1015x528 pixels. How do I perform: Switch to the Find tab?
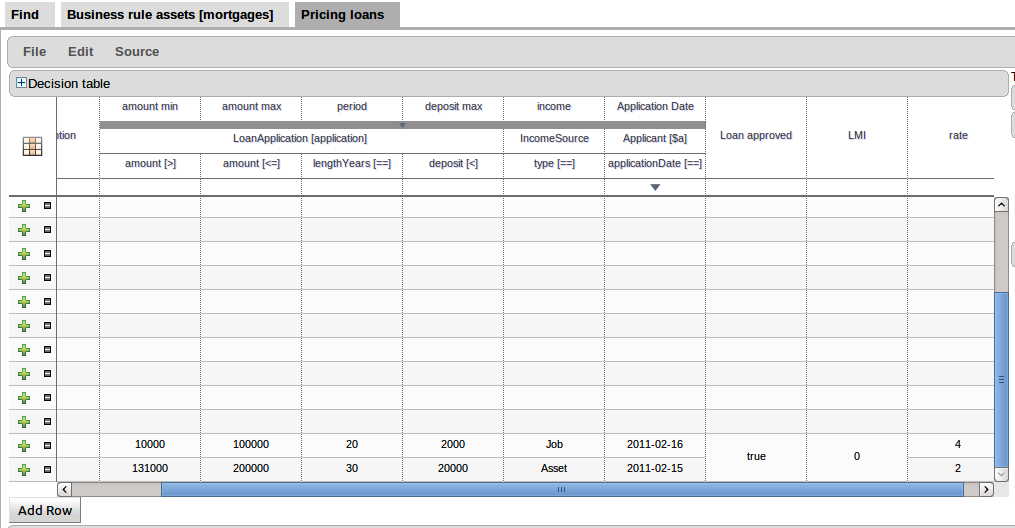pyautogui.click(x=25, y=15)
